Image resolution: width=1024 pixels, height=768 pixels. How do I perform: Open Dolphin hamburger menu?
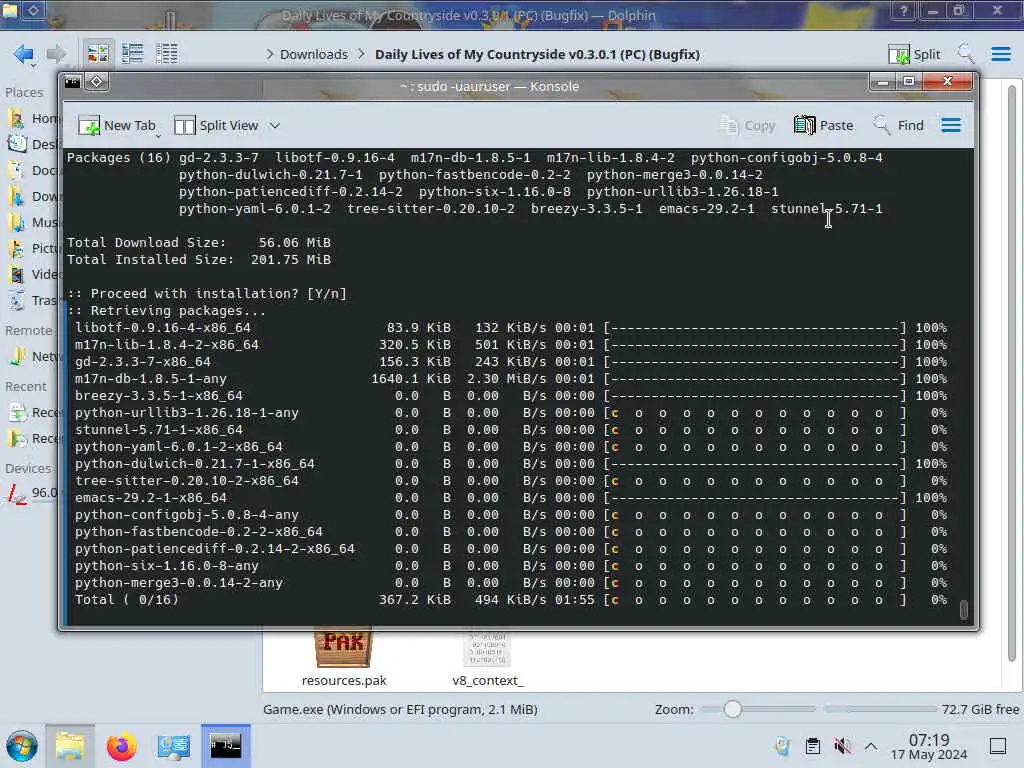click(1000, 54)
